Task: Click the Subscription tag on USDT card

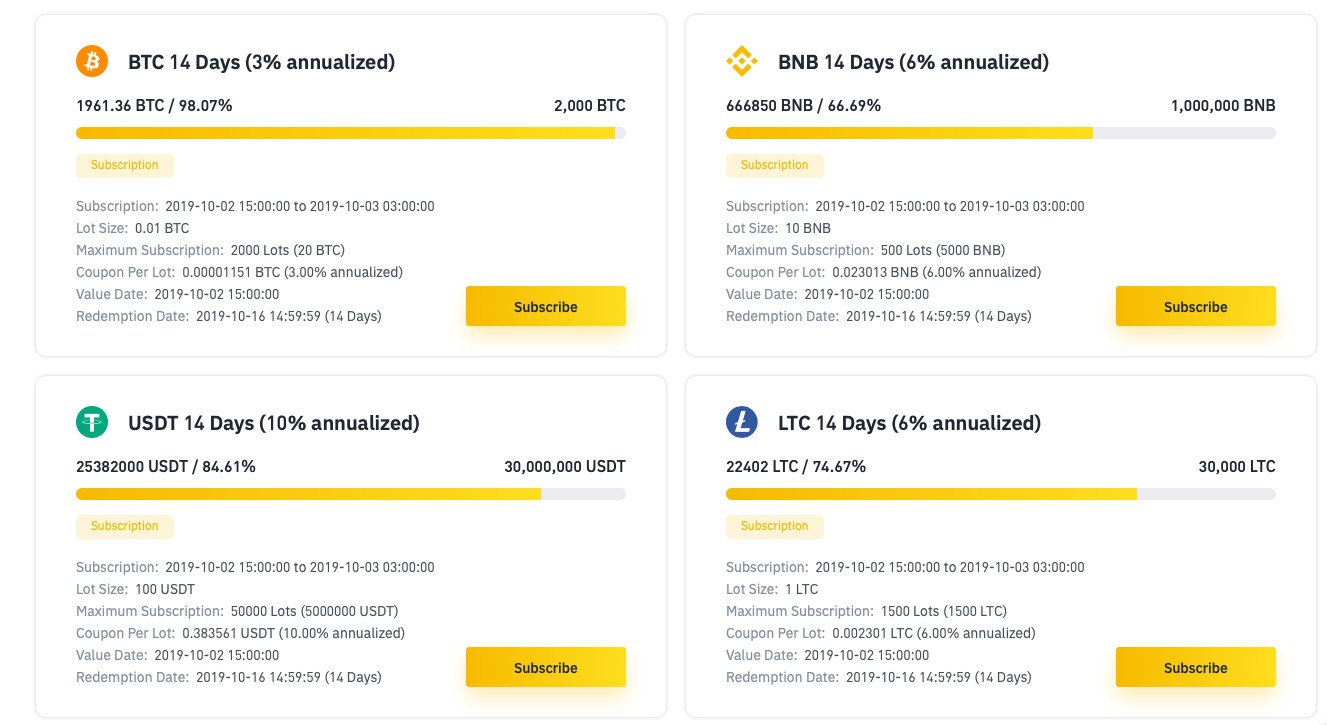Action: pyautogui.click(x=125, y=526)
